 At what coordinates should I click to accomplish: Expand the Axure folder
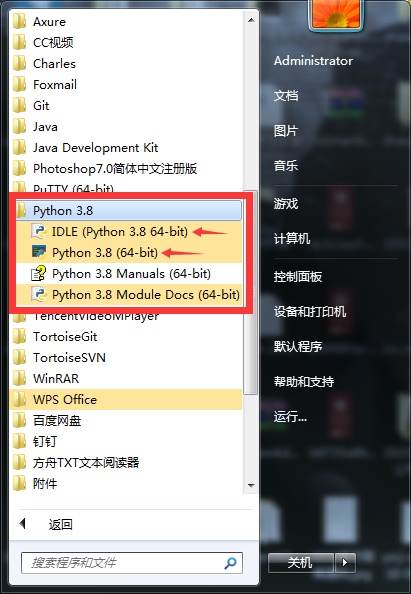[126, 22]
